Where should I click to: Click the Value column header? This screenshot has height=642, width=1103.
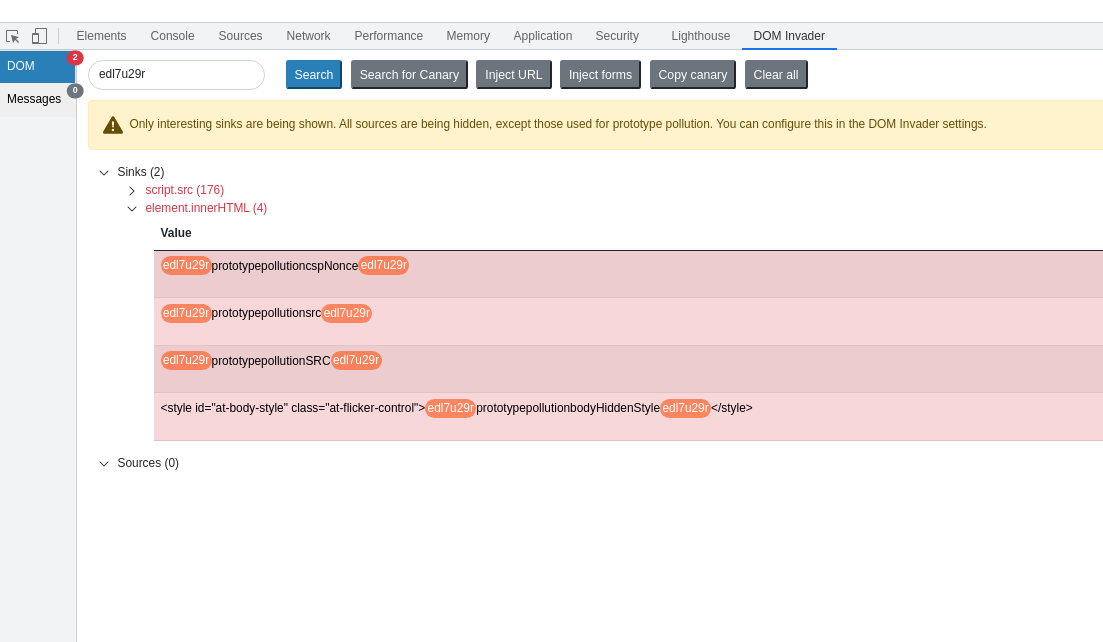coord(176,233)
